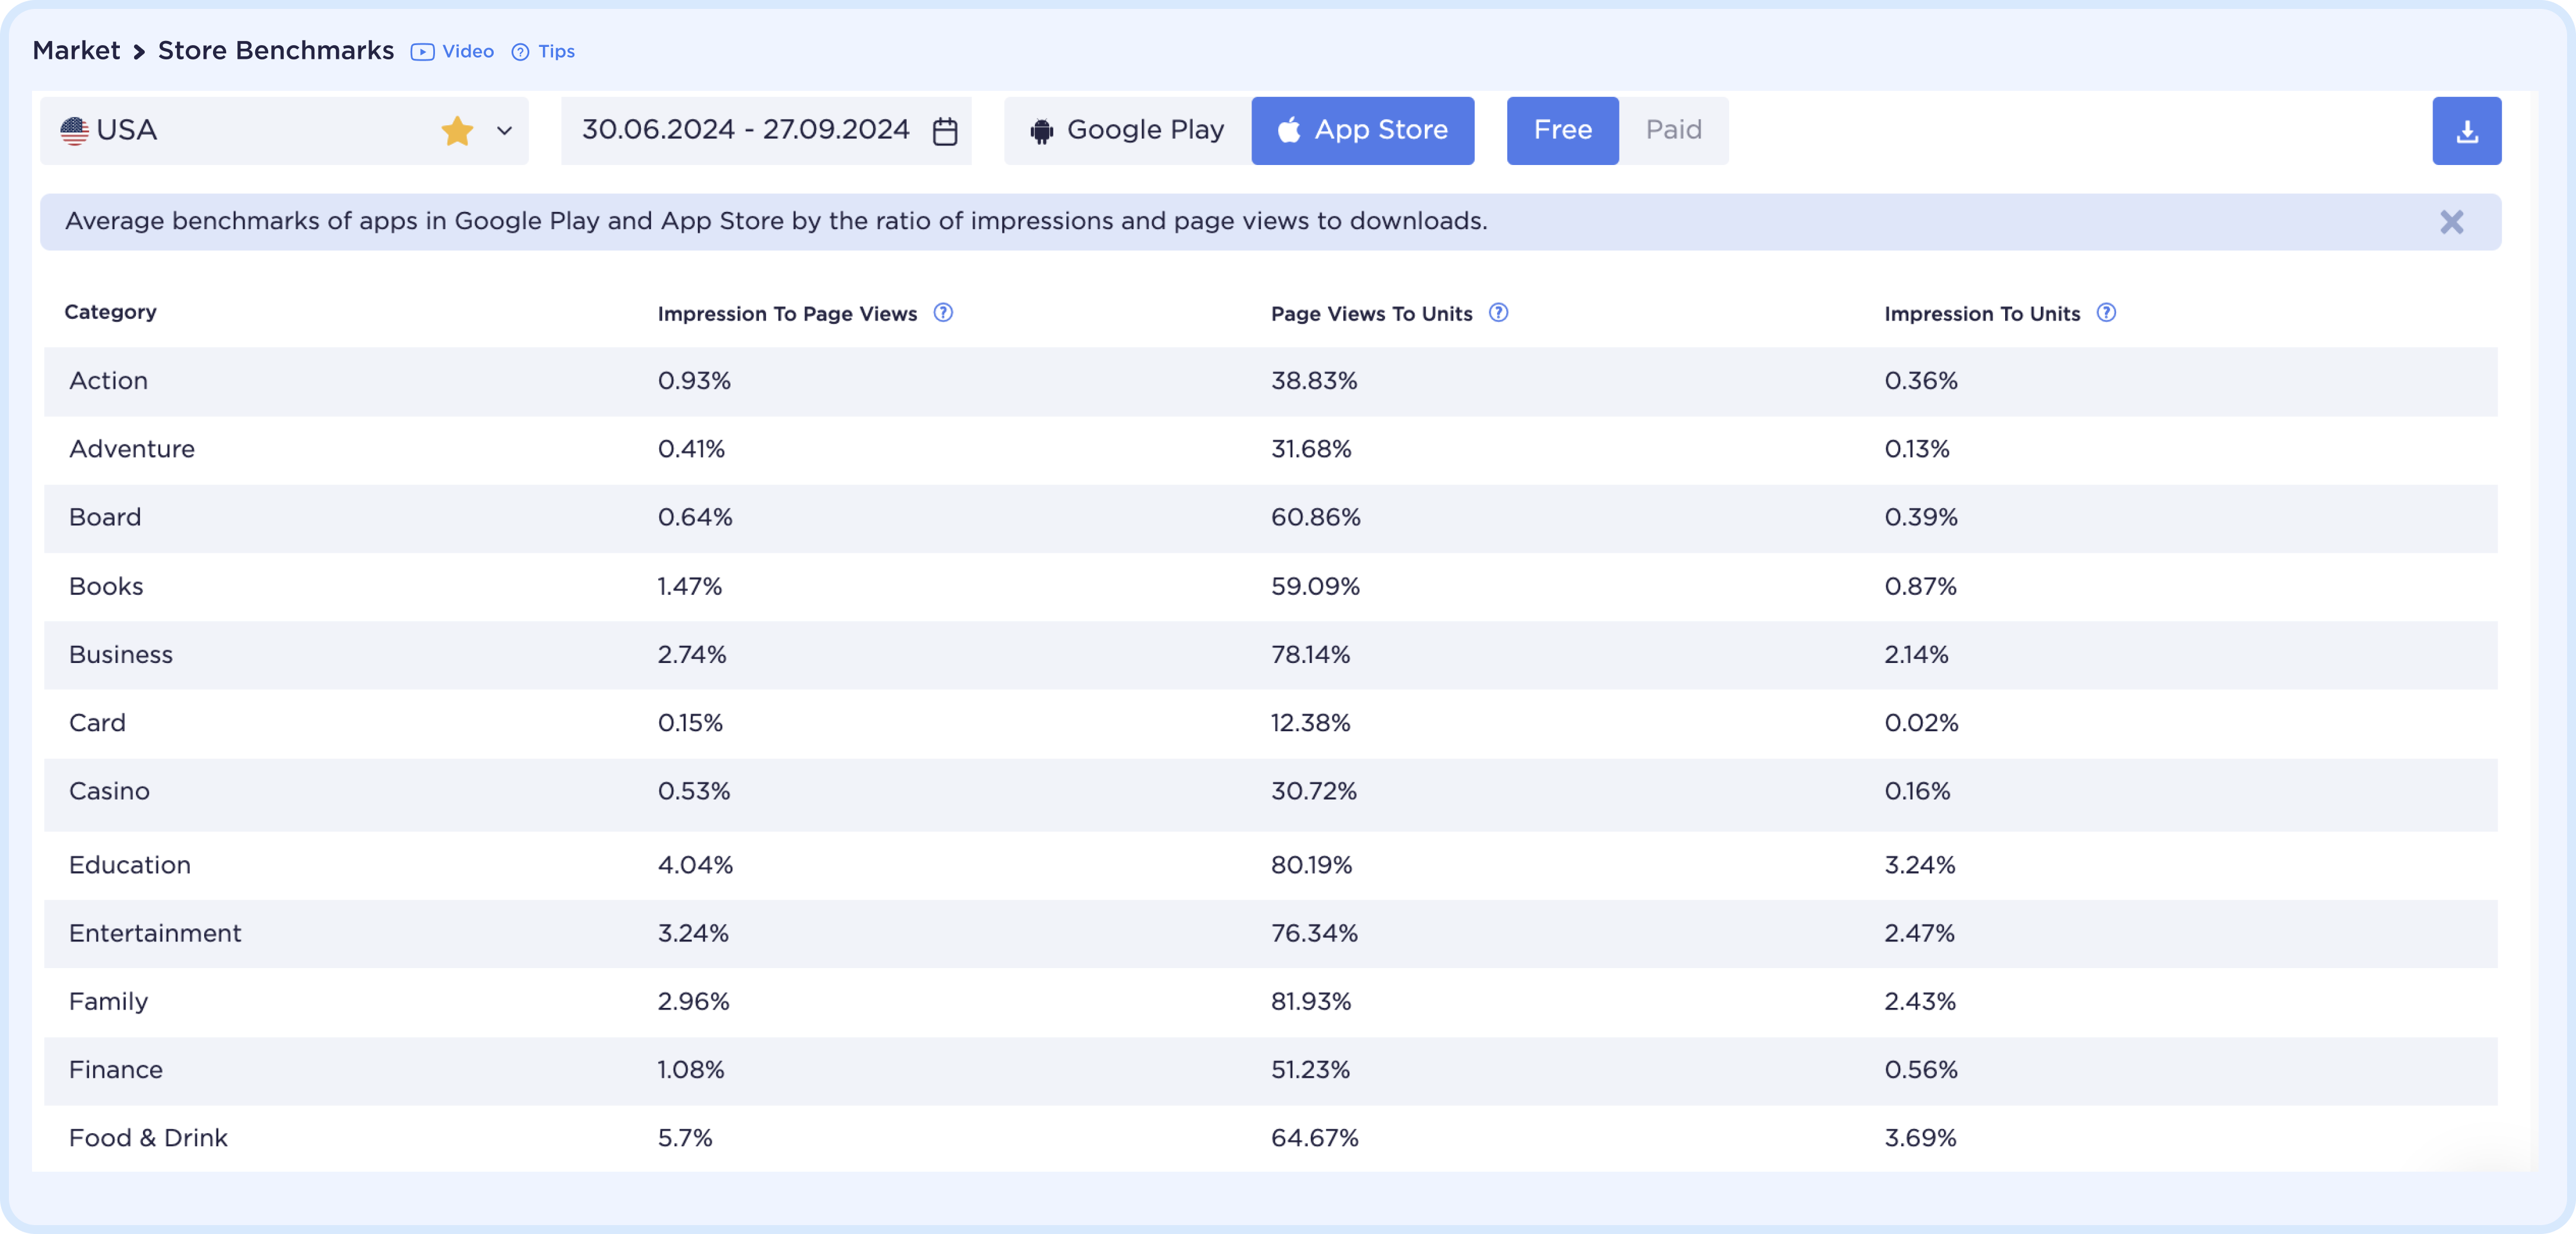The width and height of the screenshot is (2576, 1234).
Task: Click Books 0.87% impression to units value
Action: tap(1920, 586)
